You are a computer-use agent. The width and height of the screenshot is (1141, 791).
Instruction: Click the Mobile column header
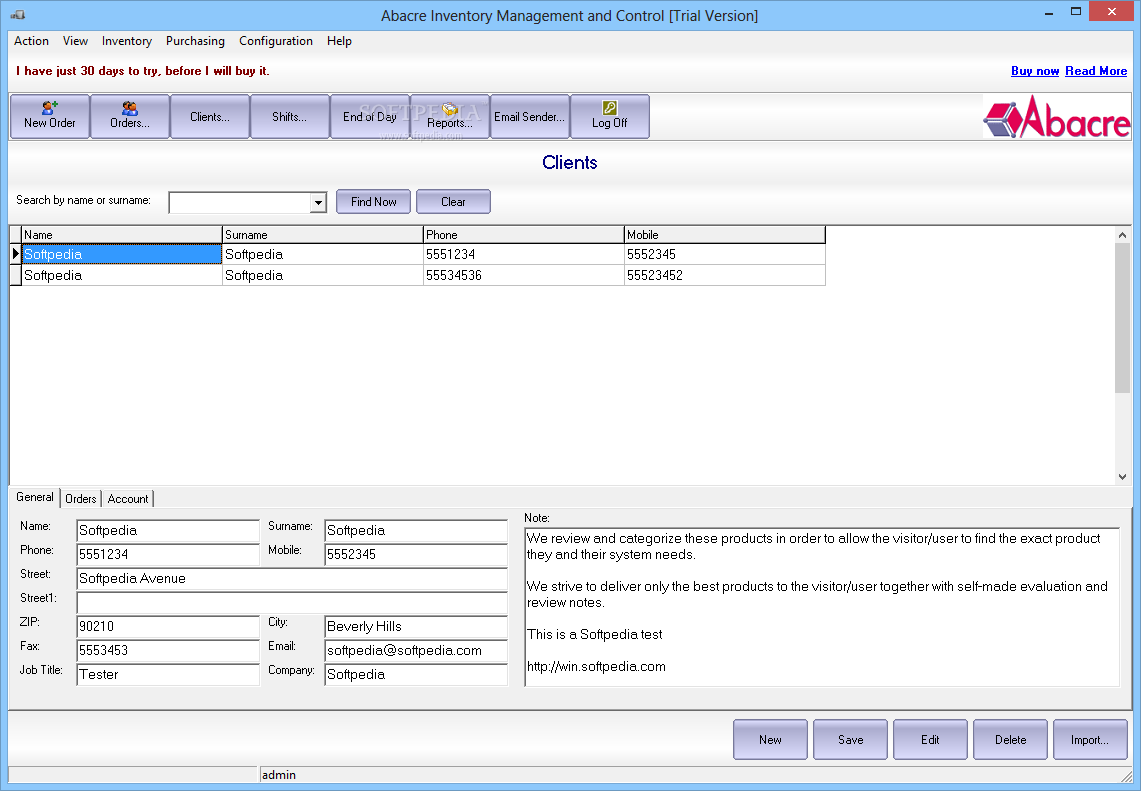click(725, 234)
